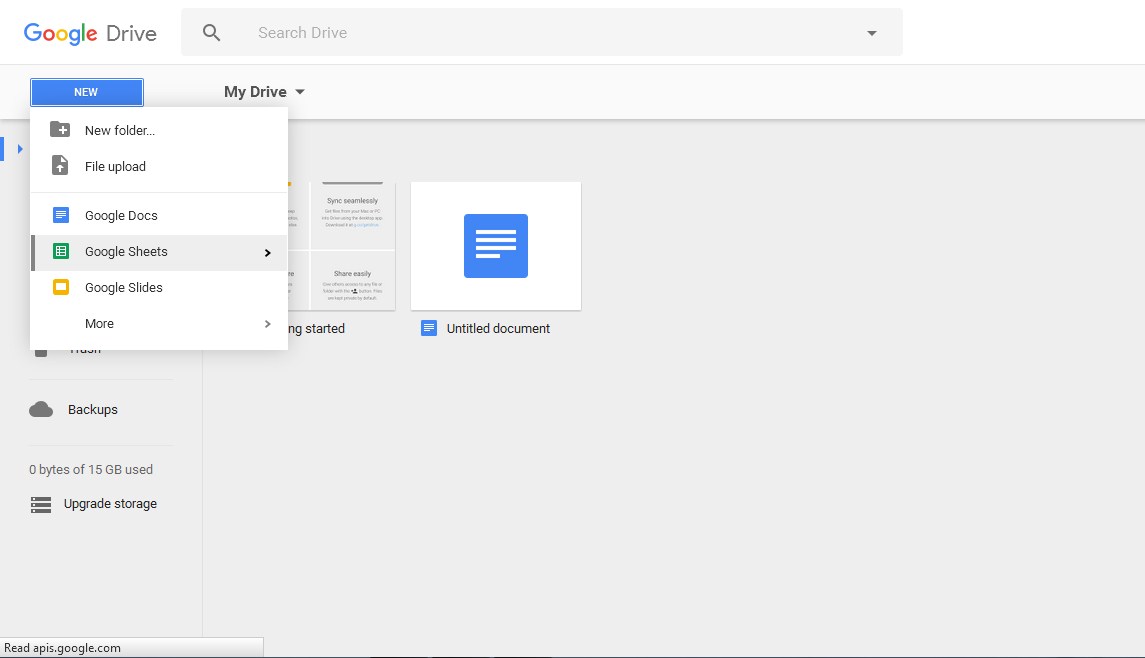
Task: Choose New folder from the menu
Action: [x=159, y=130]
